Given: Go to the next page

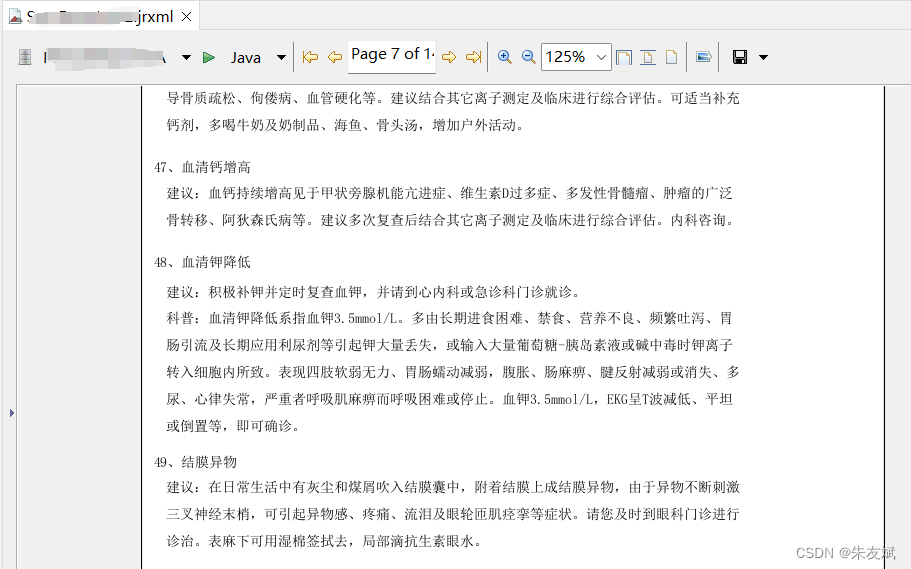Looking at the screenshot, I should click(x=449, y=57).
